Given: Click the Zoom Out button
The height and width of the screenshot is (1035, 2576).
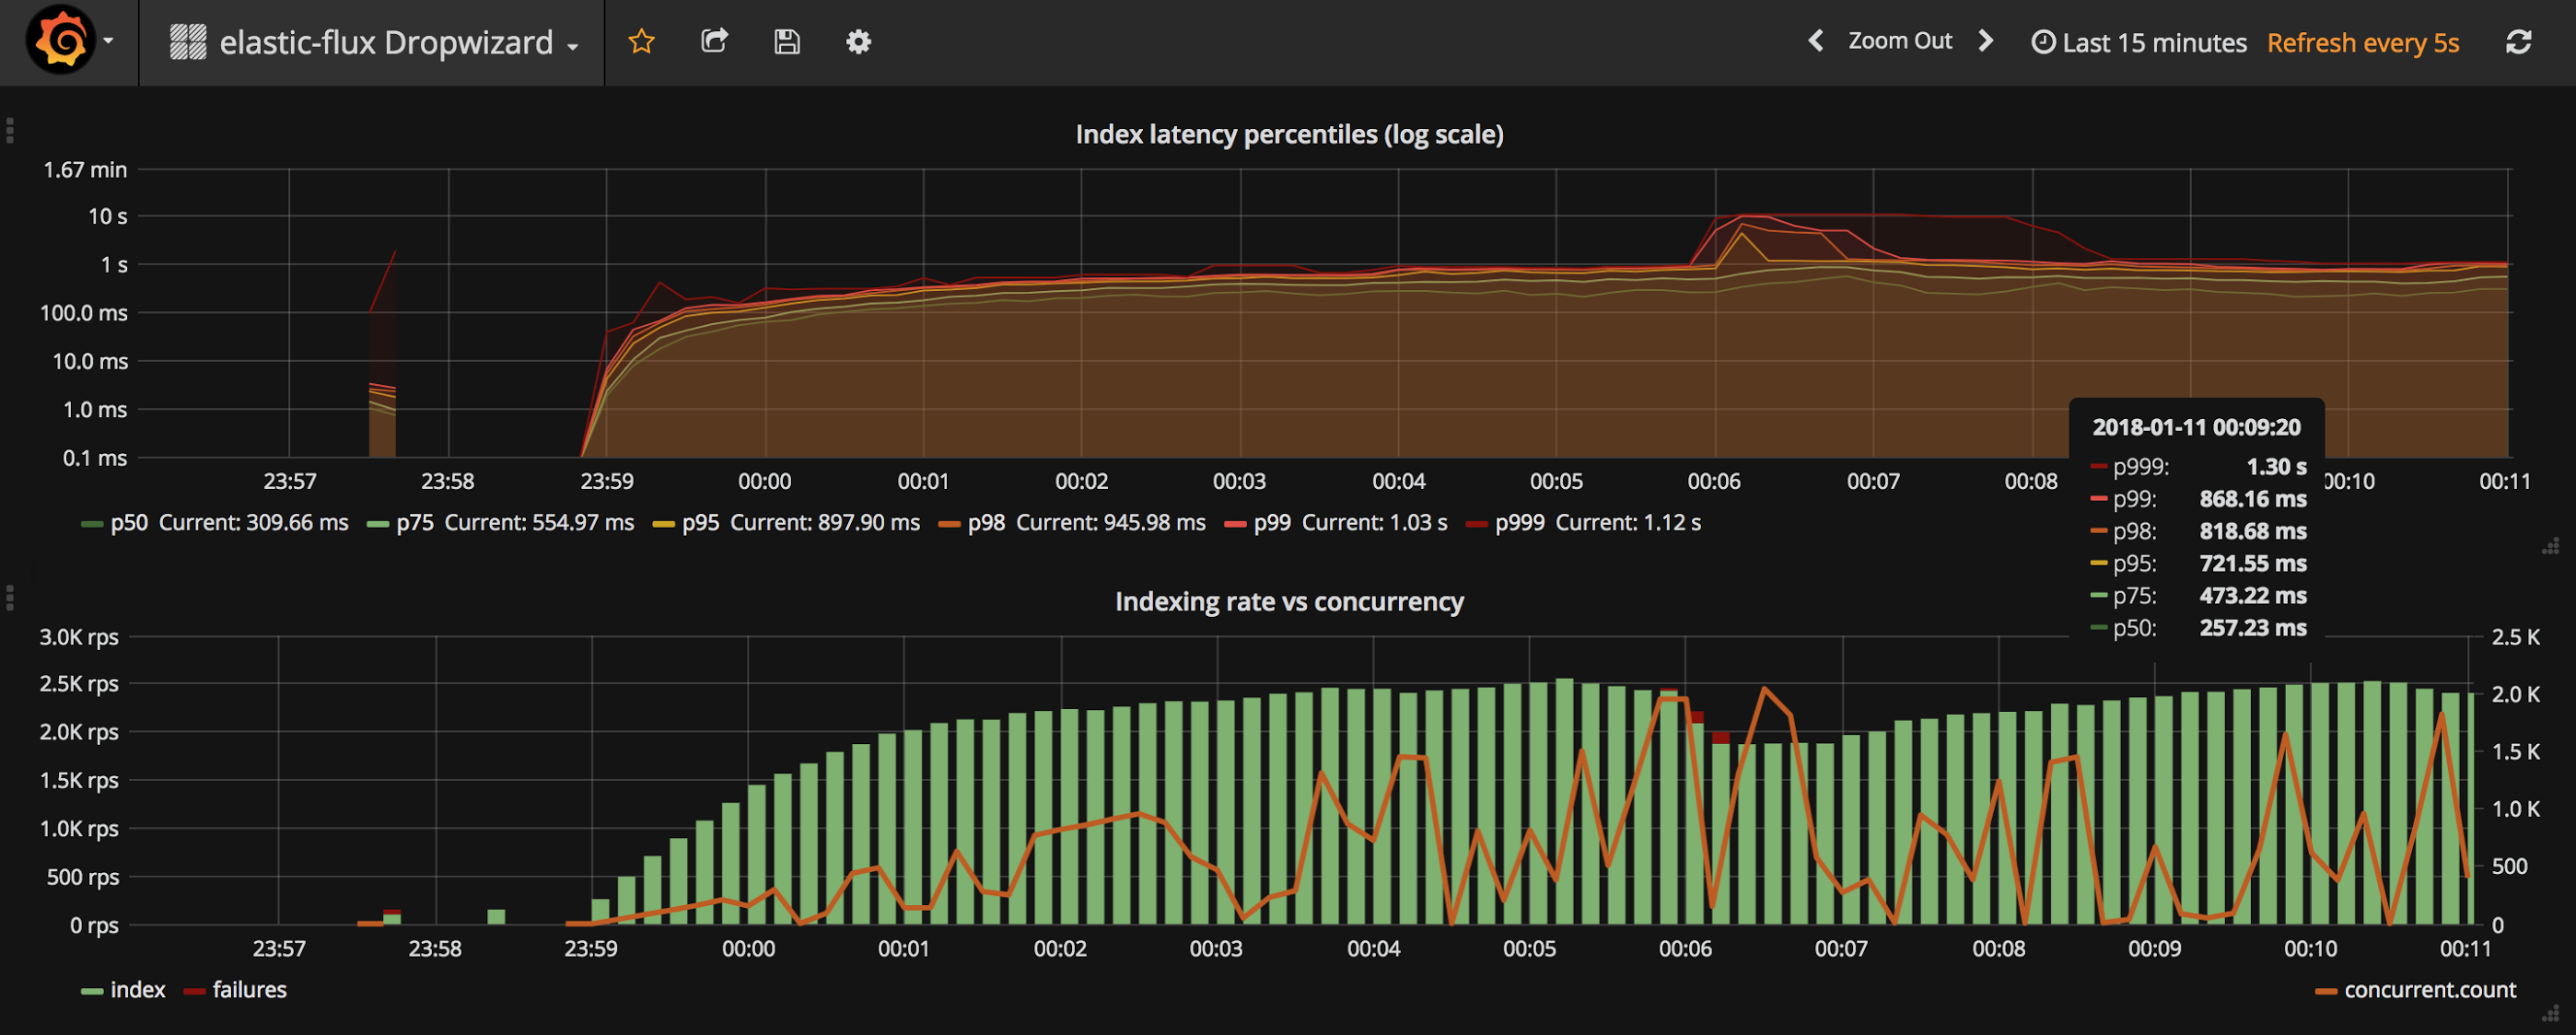Looking at the screenshot, I should (1899, 41).
